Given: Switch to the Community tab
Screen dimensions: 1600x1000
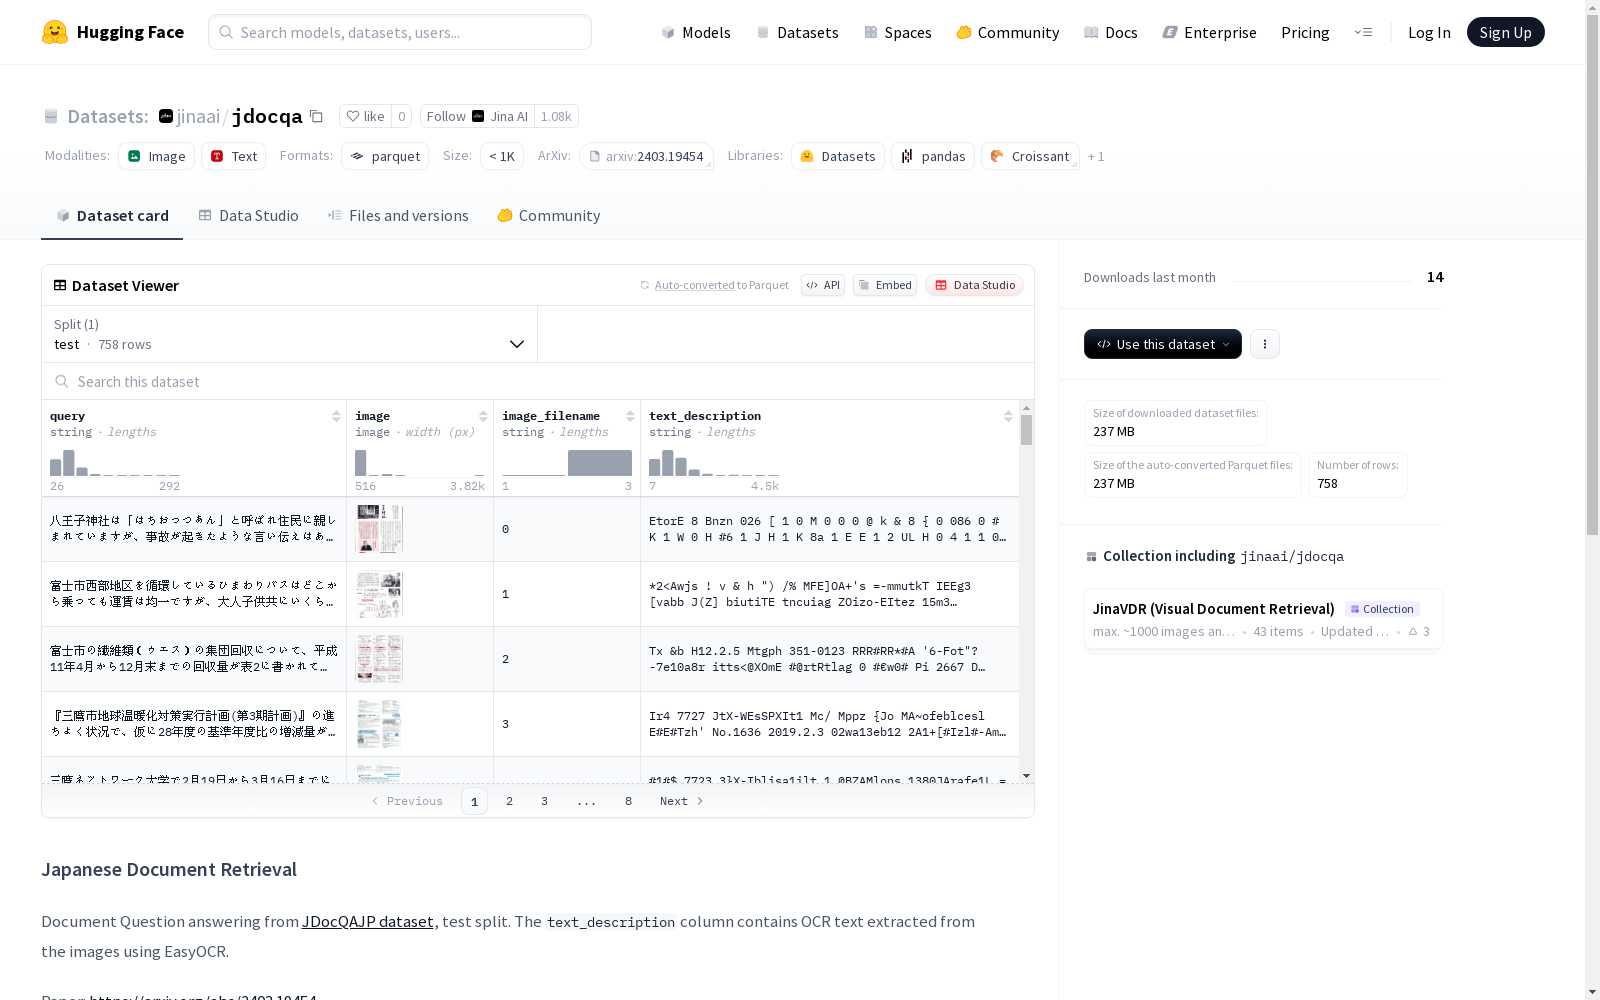Looking at the screenshot, I should coord(549,216).
